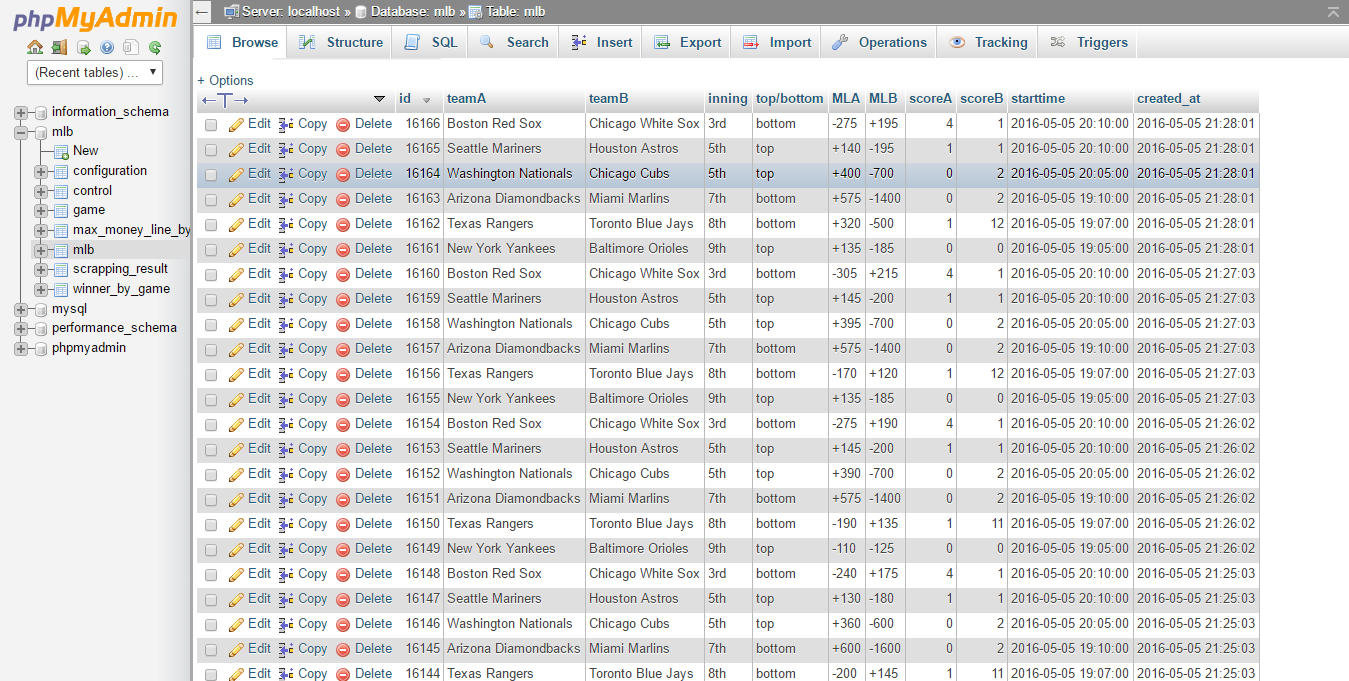This screenshot has height=681, width=1349.
Task: Click the pencil Edit icon for row 16166
Action: point(236,124)
